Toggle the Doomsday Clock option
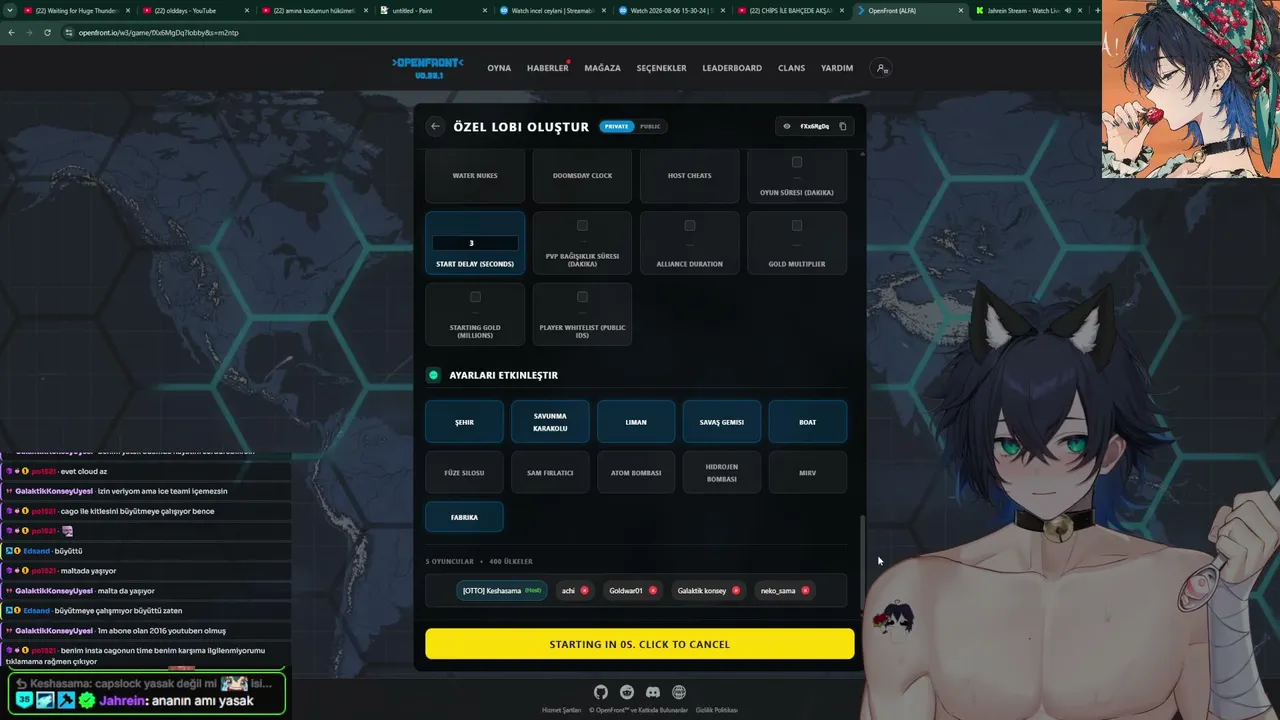Image resolution: width=1280 pixels, height=720 pixels. [582, 176]
